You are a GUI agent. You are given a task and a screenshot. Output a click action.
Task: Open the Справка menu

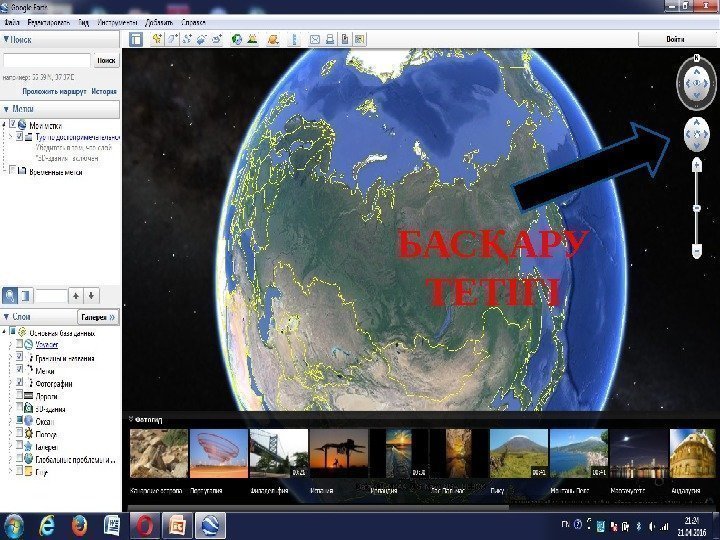point(193,22)
